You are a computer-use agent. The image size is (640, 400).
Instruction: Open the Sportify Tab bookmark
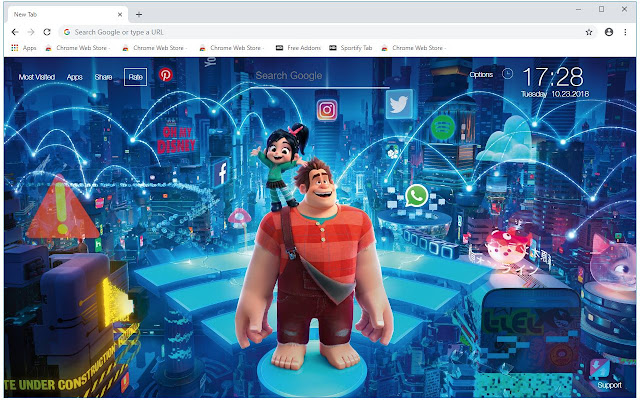(351, 48)
